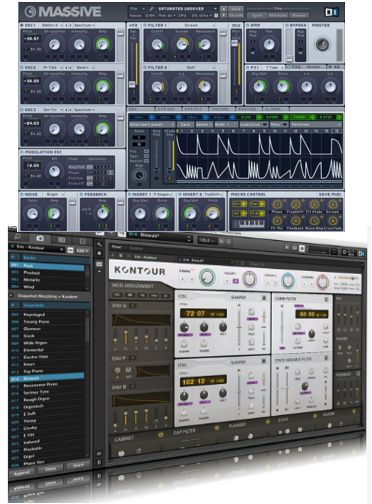
Task: Click the 5 LFO crosshair modulation handle
Action: click(x=259, y=117)
